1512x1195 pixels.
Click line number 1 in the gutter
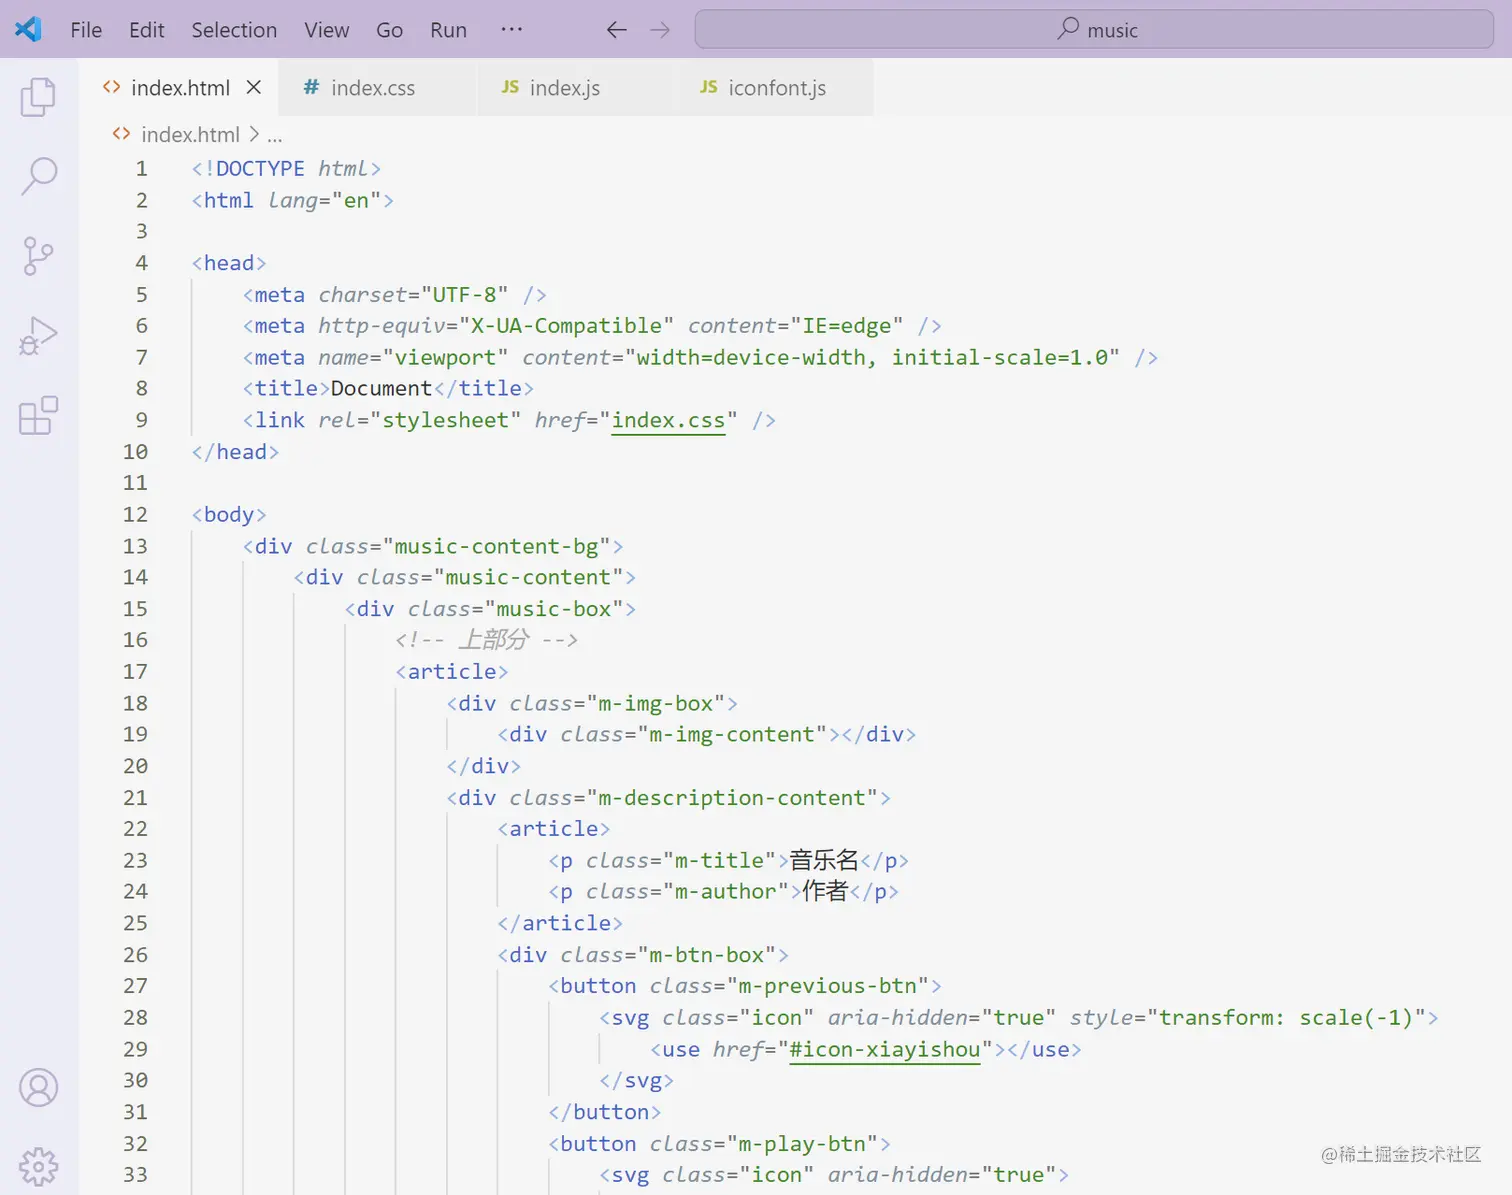(142, 168)
